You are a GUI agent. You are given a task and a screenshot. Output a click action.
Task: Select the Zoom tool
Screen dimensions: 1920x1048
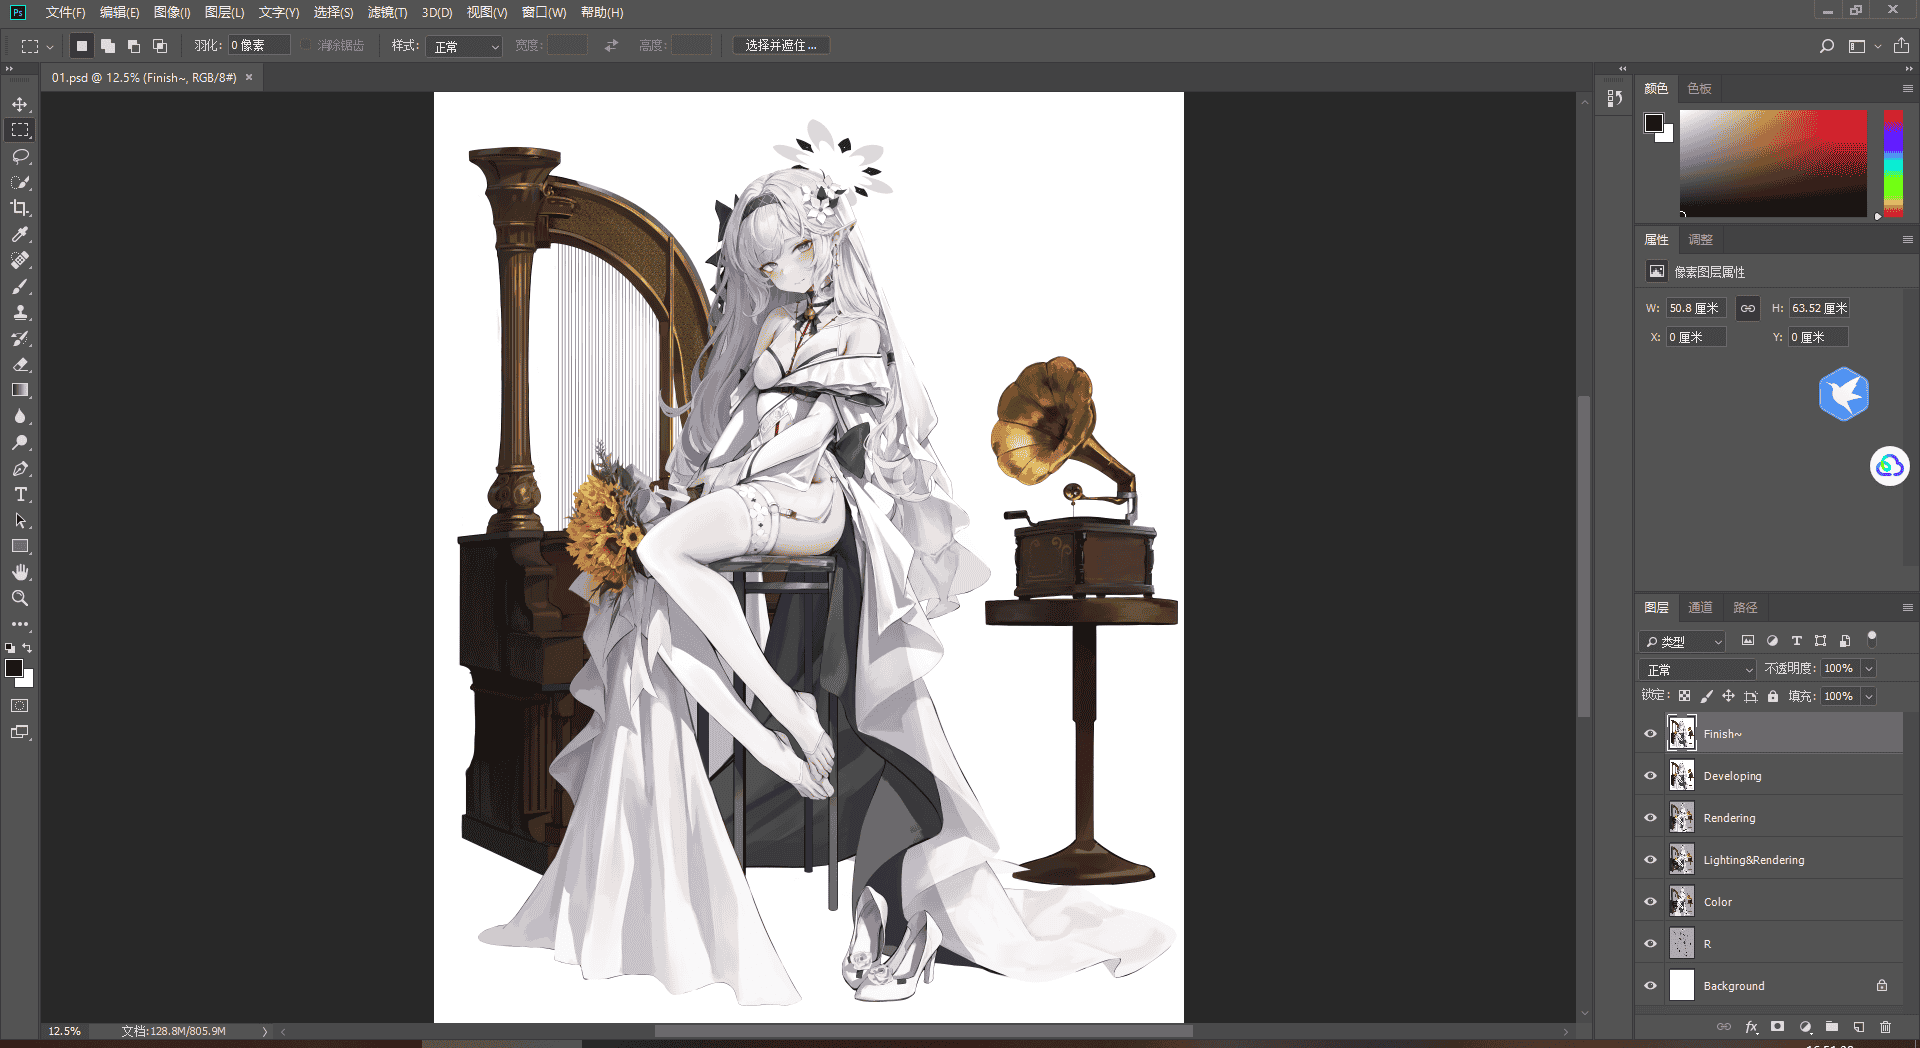20,598
